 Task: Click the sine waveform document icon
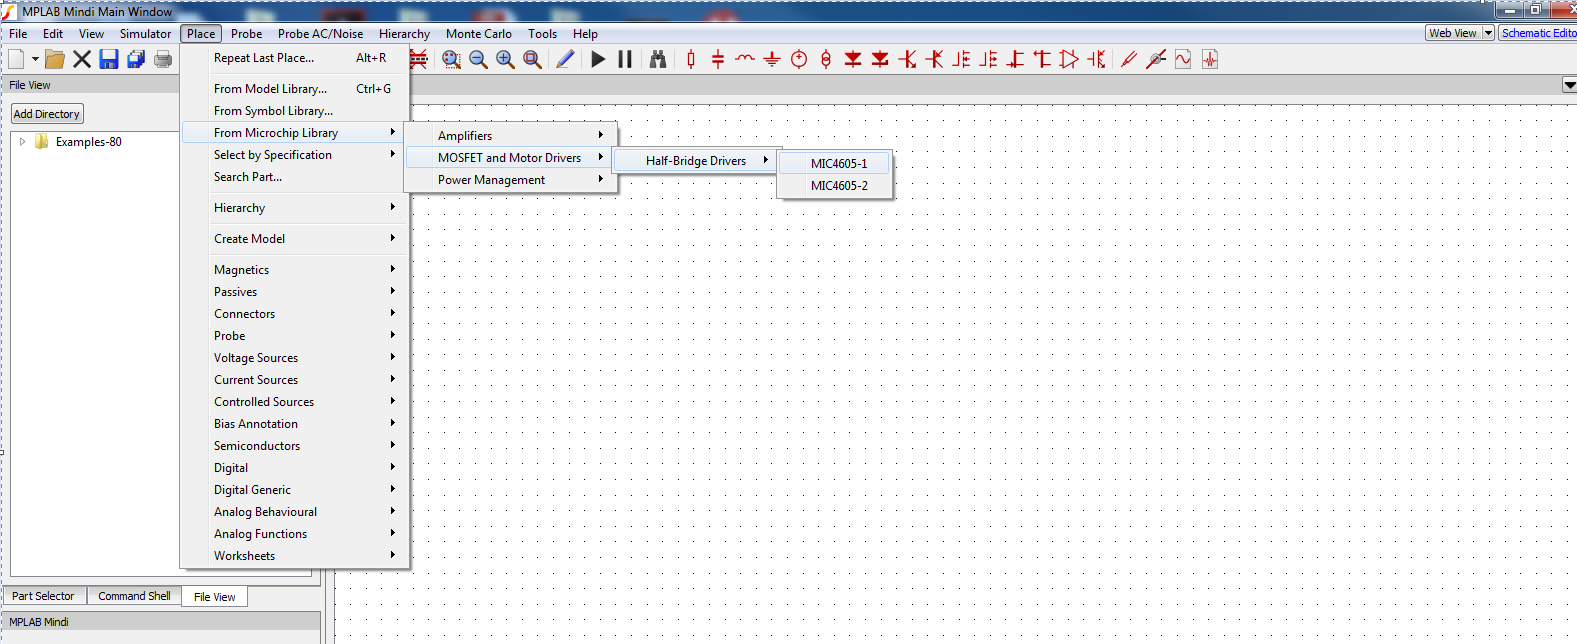1183,59
